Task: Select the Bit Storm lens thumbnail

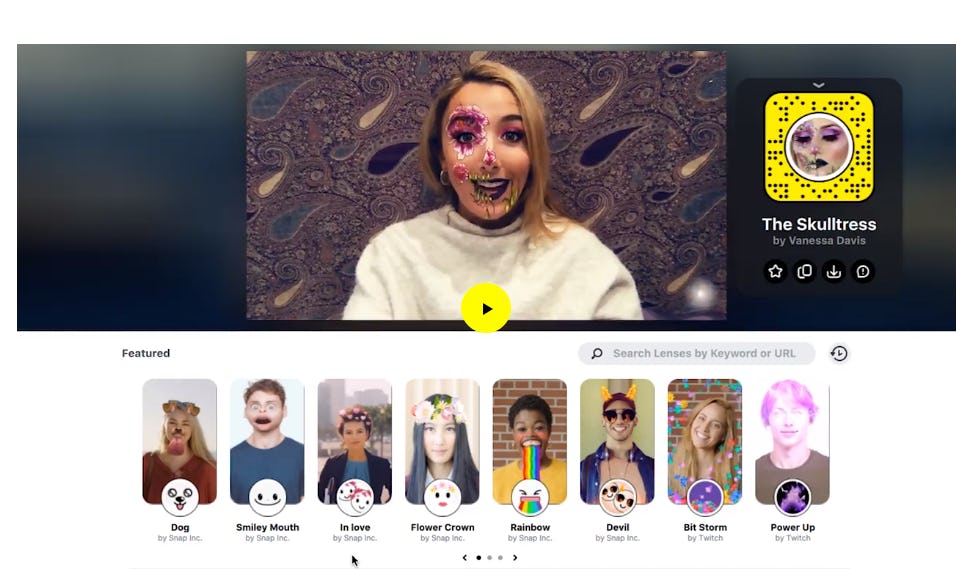Action: tap(705, 442)
